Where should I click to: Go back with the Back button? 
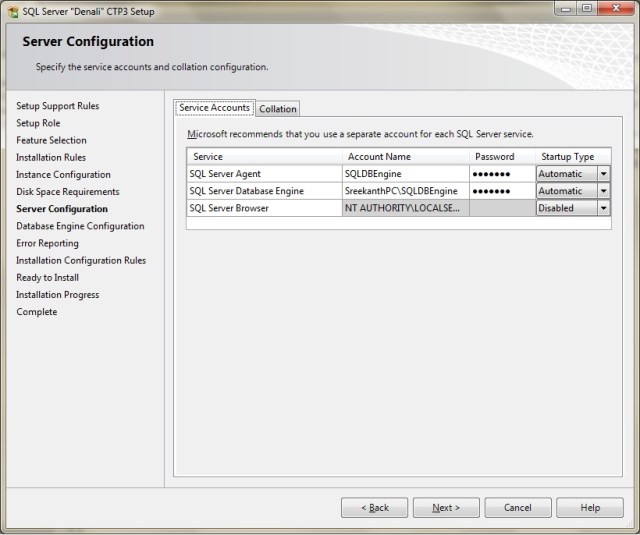tap(374, 508)
